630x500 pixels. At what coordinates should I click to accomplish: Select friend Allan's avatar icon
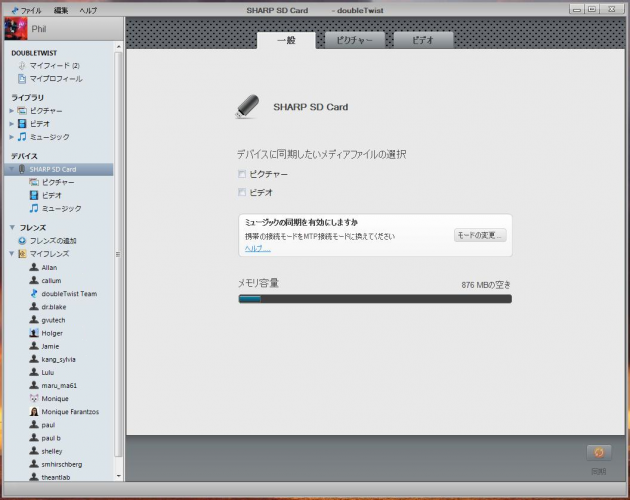34,267
